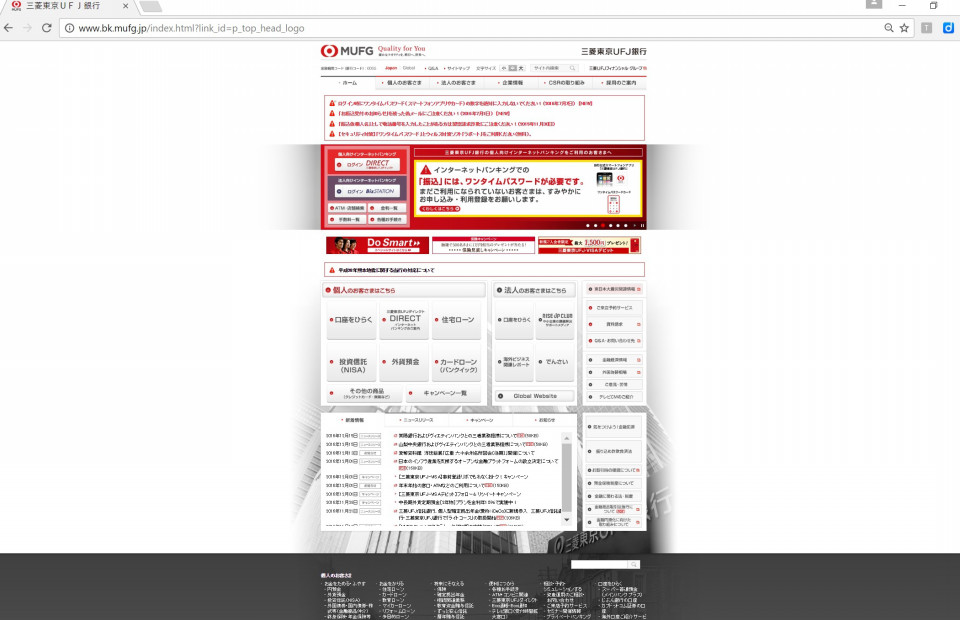Open the DIRECT internet banking tile
This screenshot has height=620, width=960.
point(403,320)
